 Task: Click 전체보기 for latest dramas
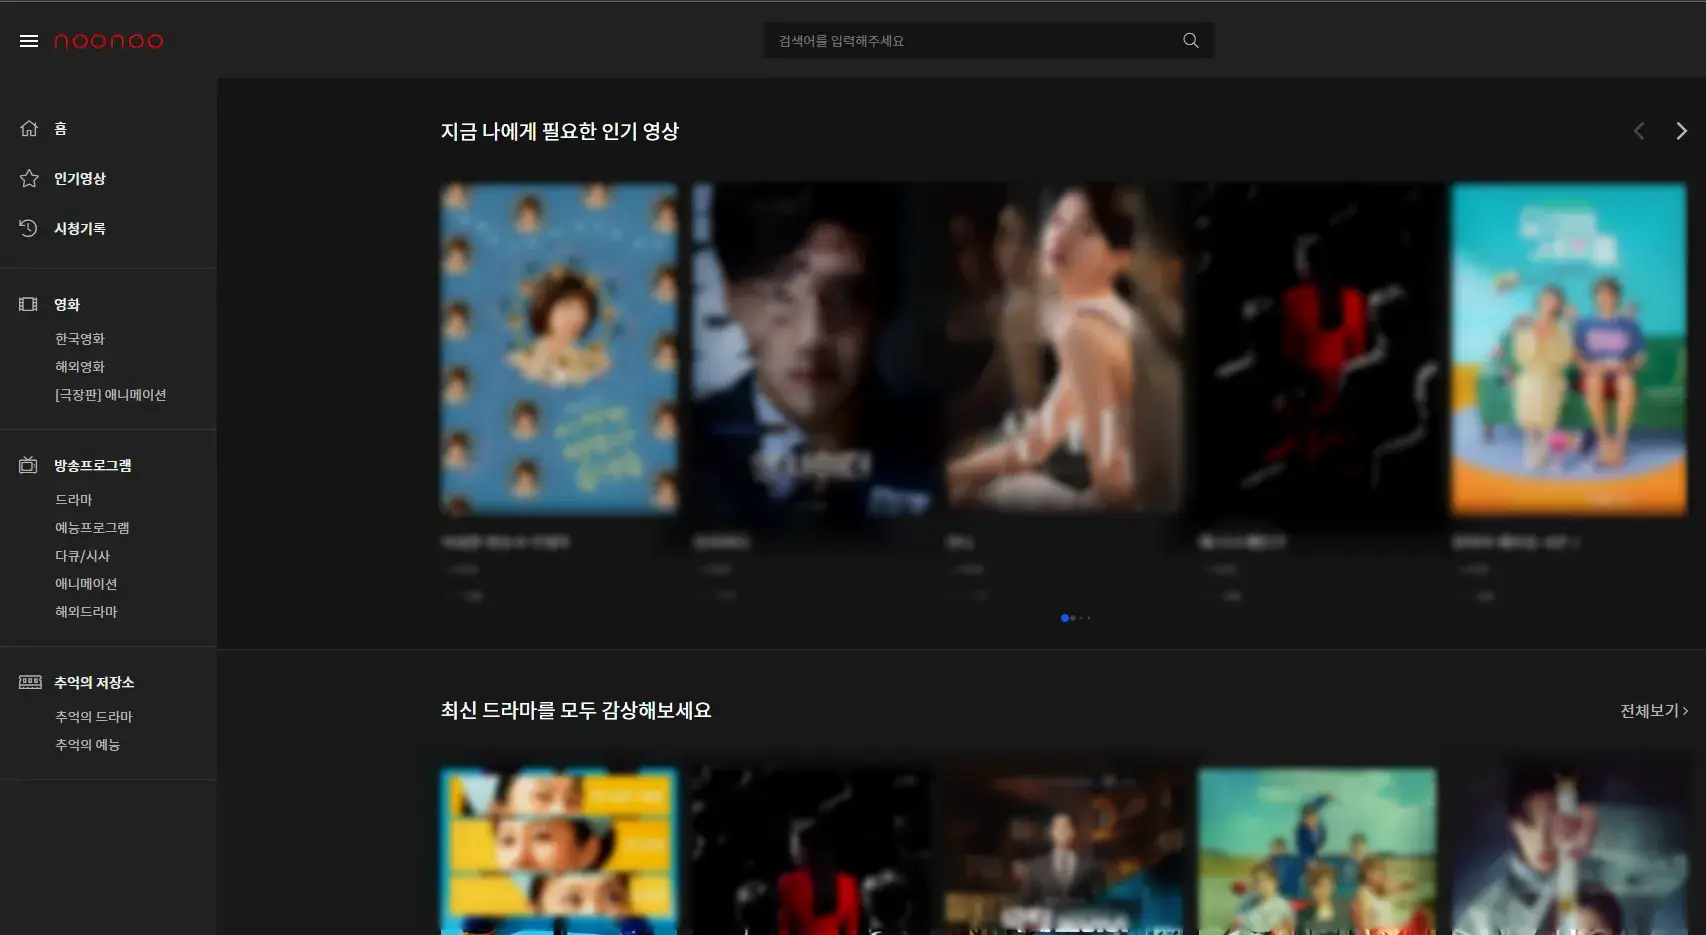pyautogui.click(x=1654, y=711)
